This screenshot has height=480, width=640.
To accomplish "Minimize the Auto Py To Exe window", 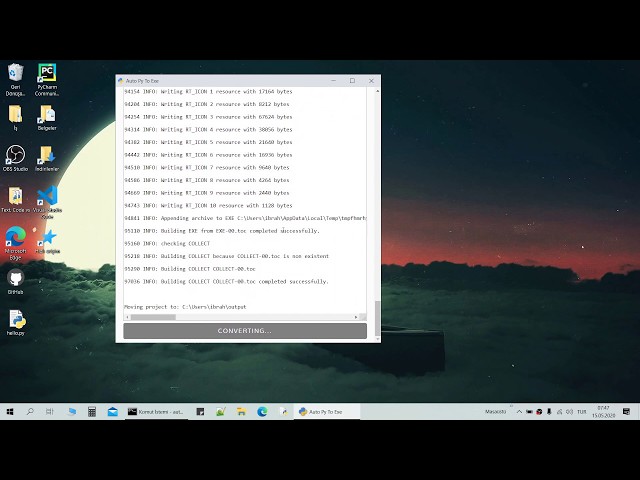I will 333,80.
